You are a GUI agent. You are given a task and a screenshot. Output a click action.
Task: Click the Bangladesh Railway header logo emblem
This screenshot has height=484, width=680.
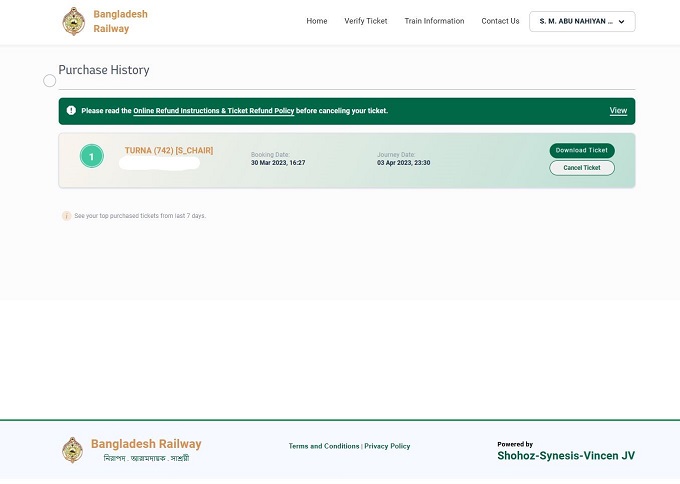74,21
